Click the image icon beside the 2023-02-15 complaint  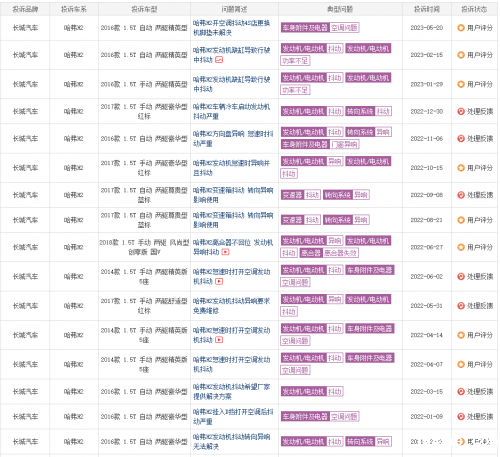[219, 60]
